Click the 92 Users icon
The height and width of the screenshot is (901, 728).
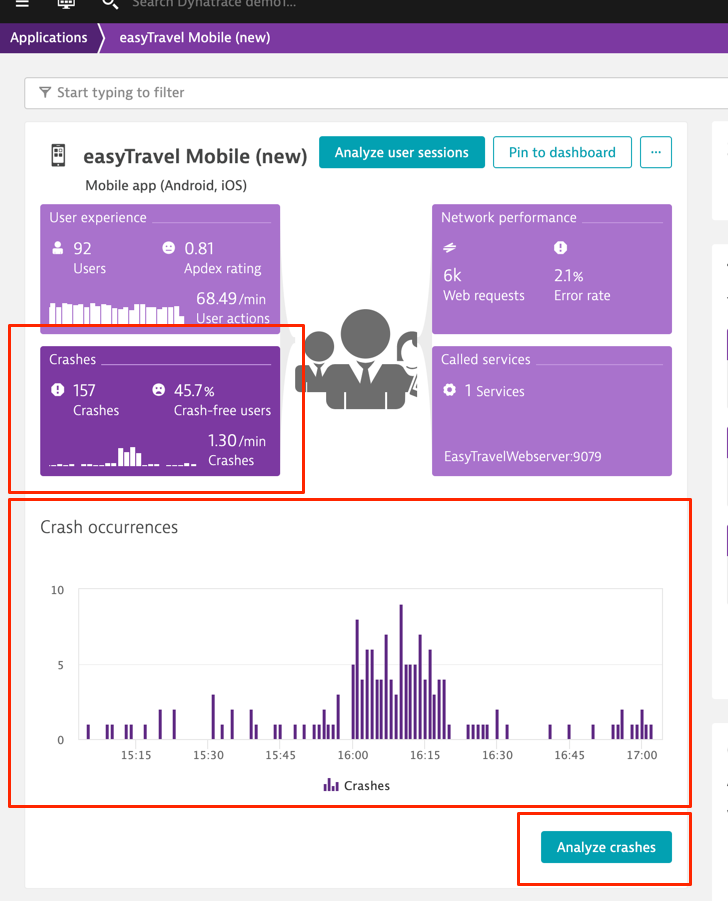coord(57,248)
